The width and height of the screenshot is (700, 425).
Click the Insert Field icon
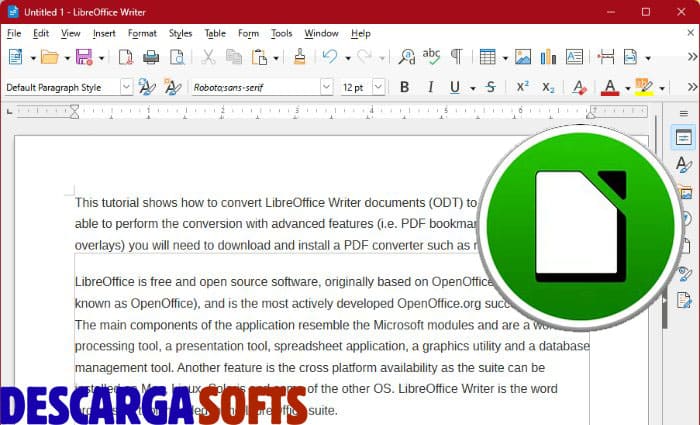[630, 57]
